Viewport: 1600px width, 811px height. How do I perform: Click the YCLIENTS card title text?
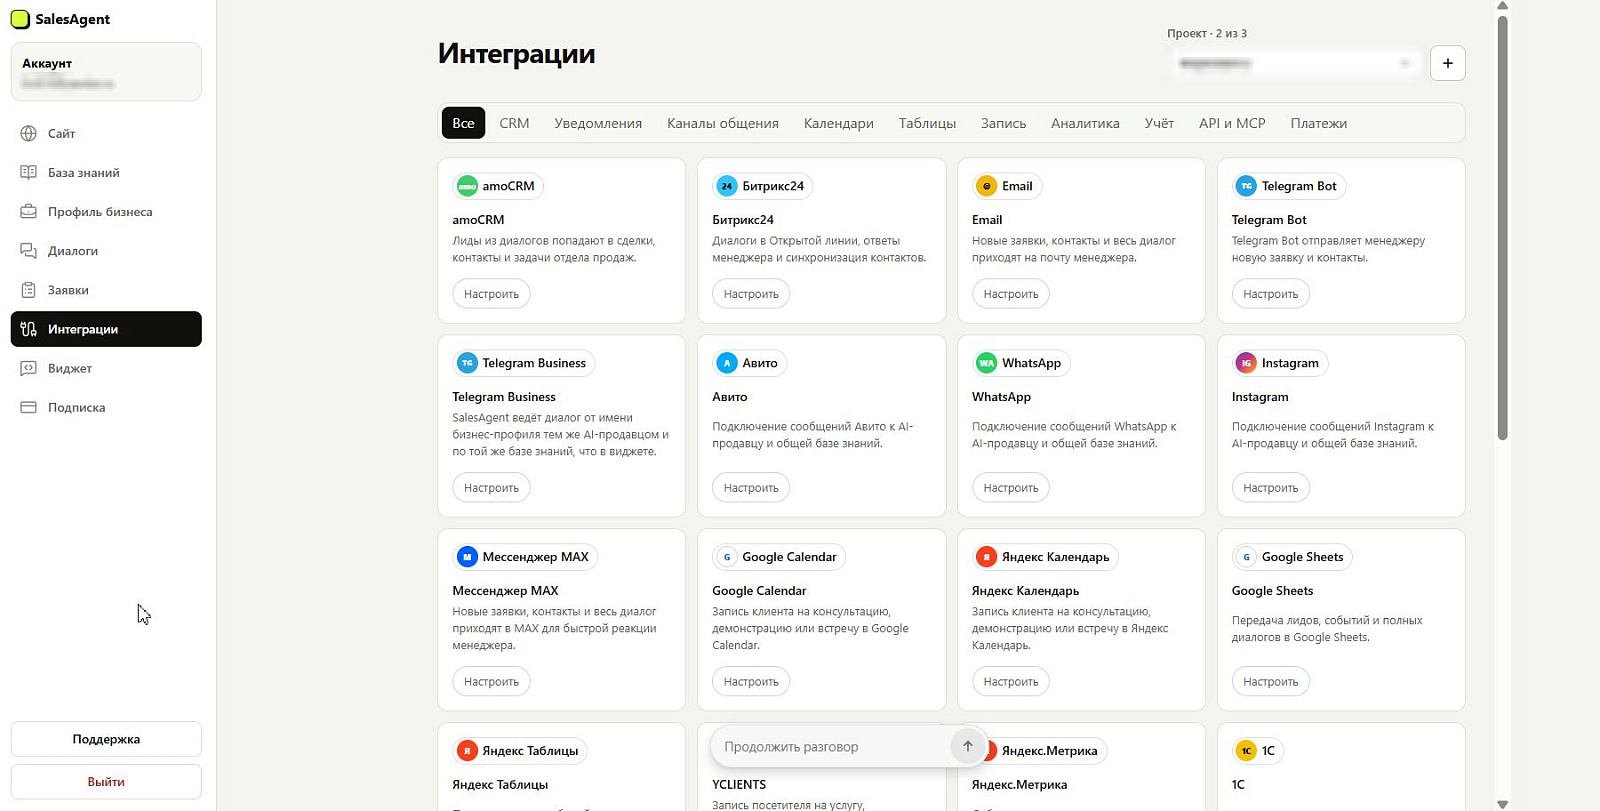(739, 785)
